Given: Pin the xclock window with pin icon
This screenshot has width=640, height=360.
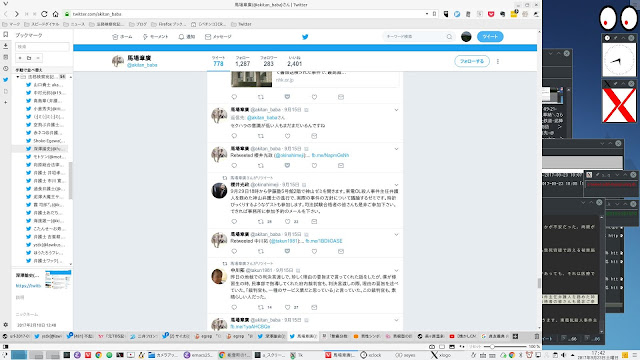Looking at the screenshot, I should 616,38.
